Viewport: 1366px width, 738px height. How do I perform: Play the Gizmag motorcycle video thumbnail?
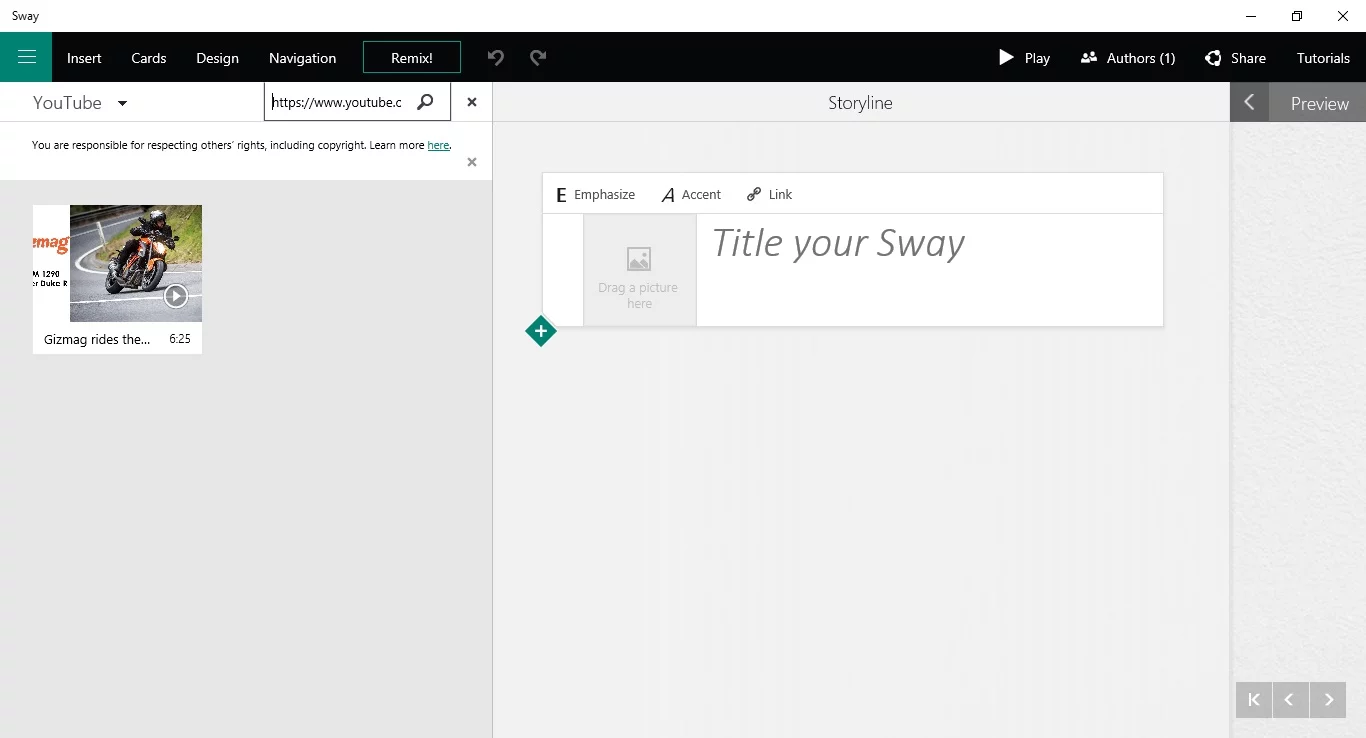pos(176,296)
